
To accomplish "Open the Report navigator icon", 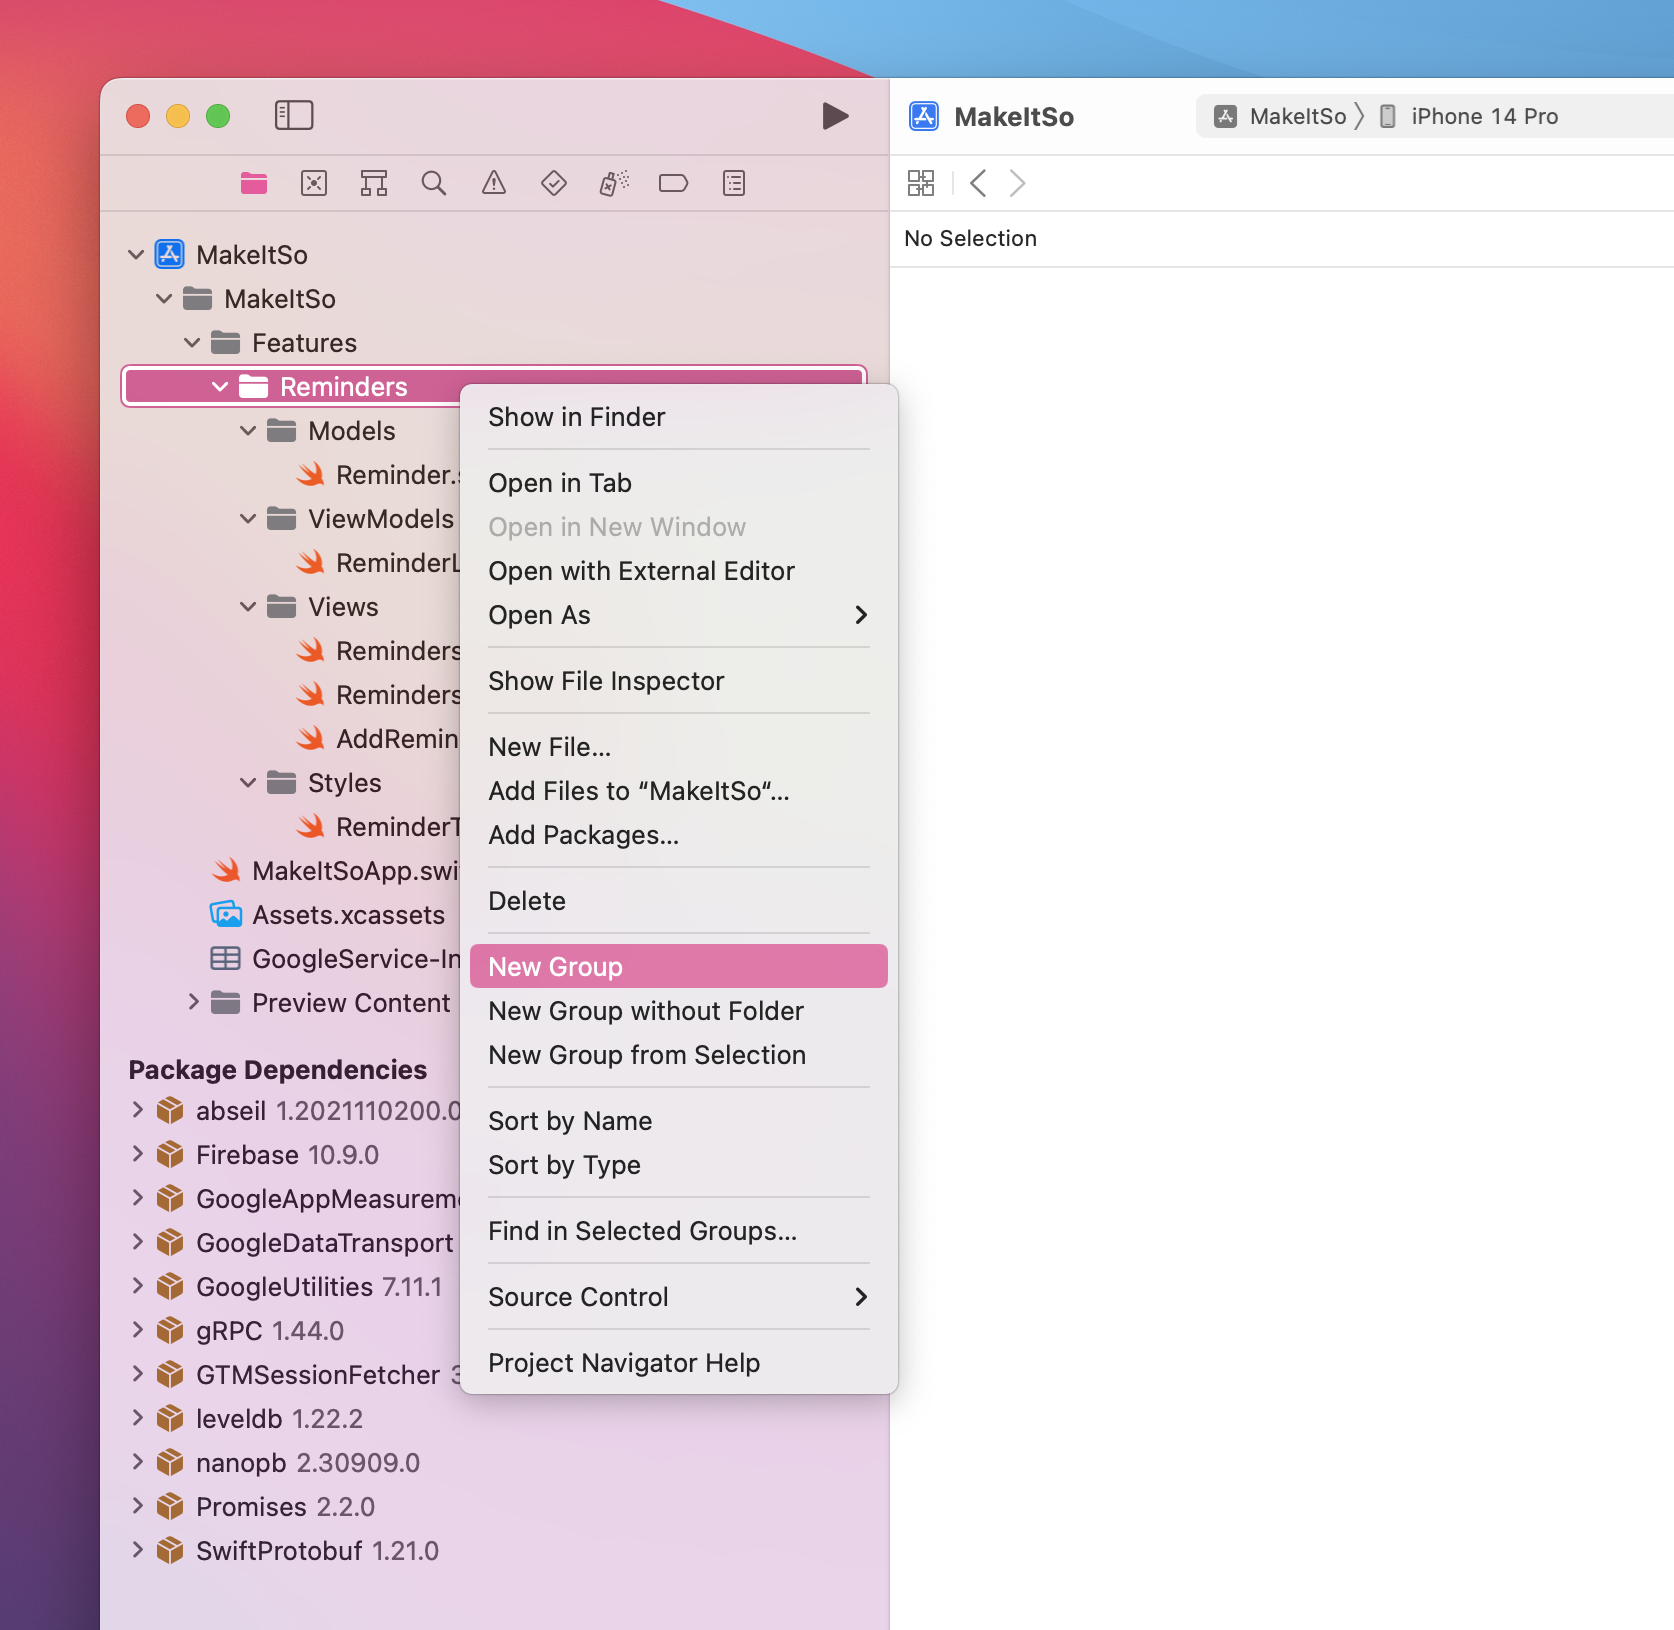I will coord(734,183).
